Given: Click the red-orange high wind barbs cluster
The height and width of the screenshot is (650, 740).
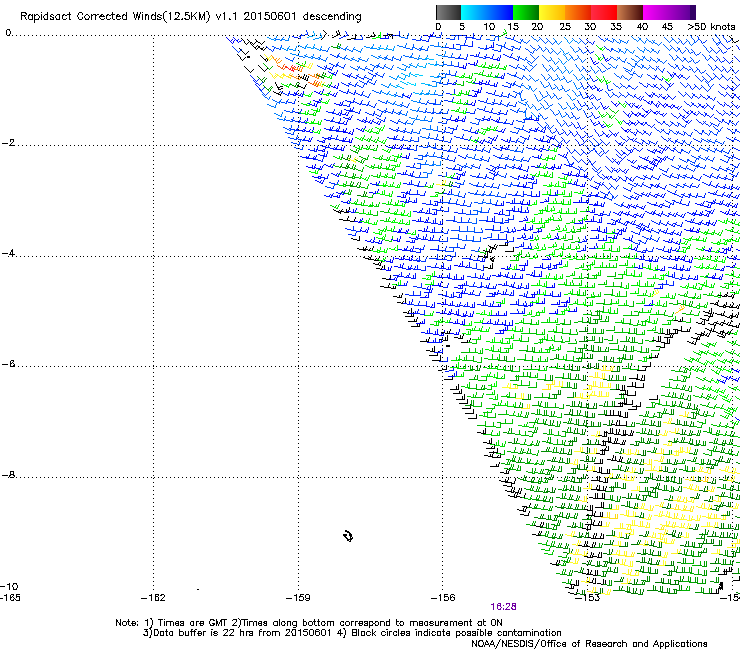Looking at the screenshot, I should click(298, 73).
